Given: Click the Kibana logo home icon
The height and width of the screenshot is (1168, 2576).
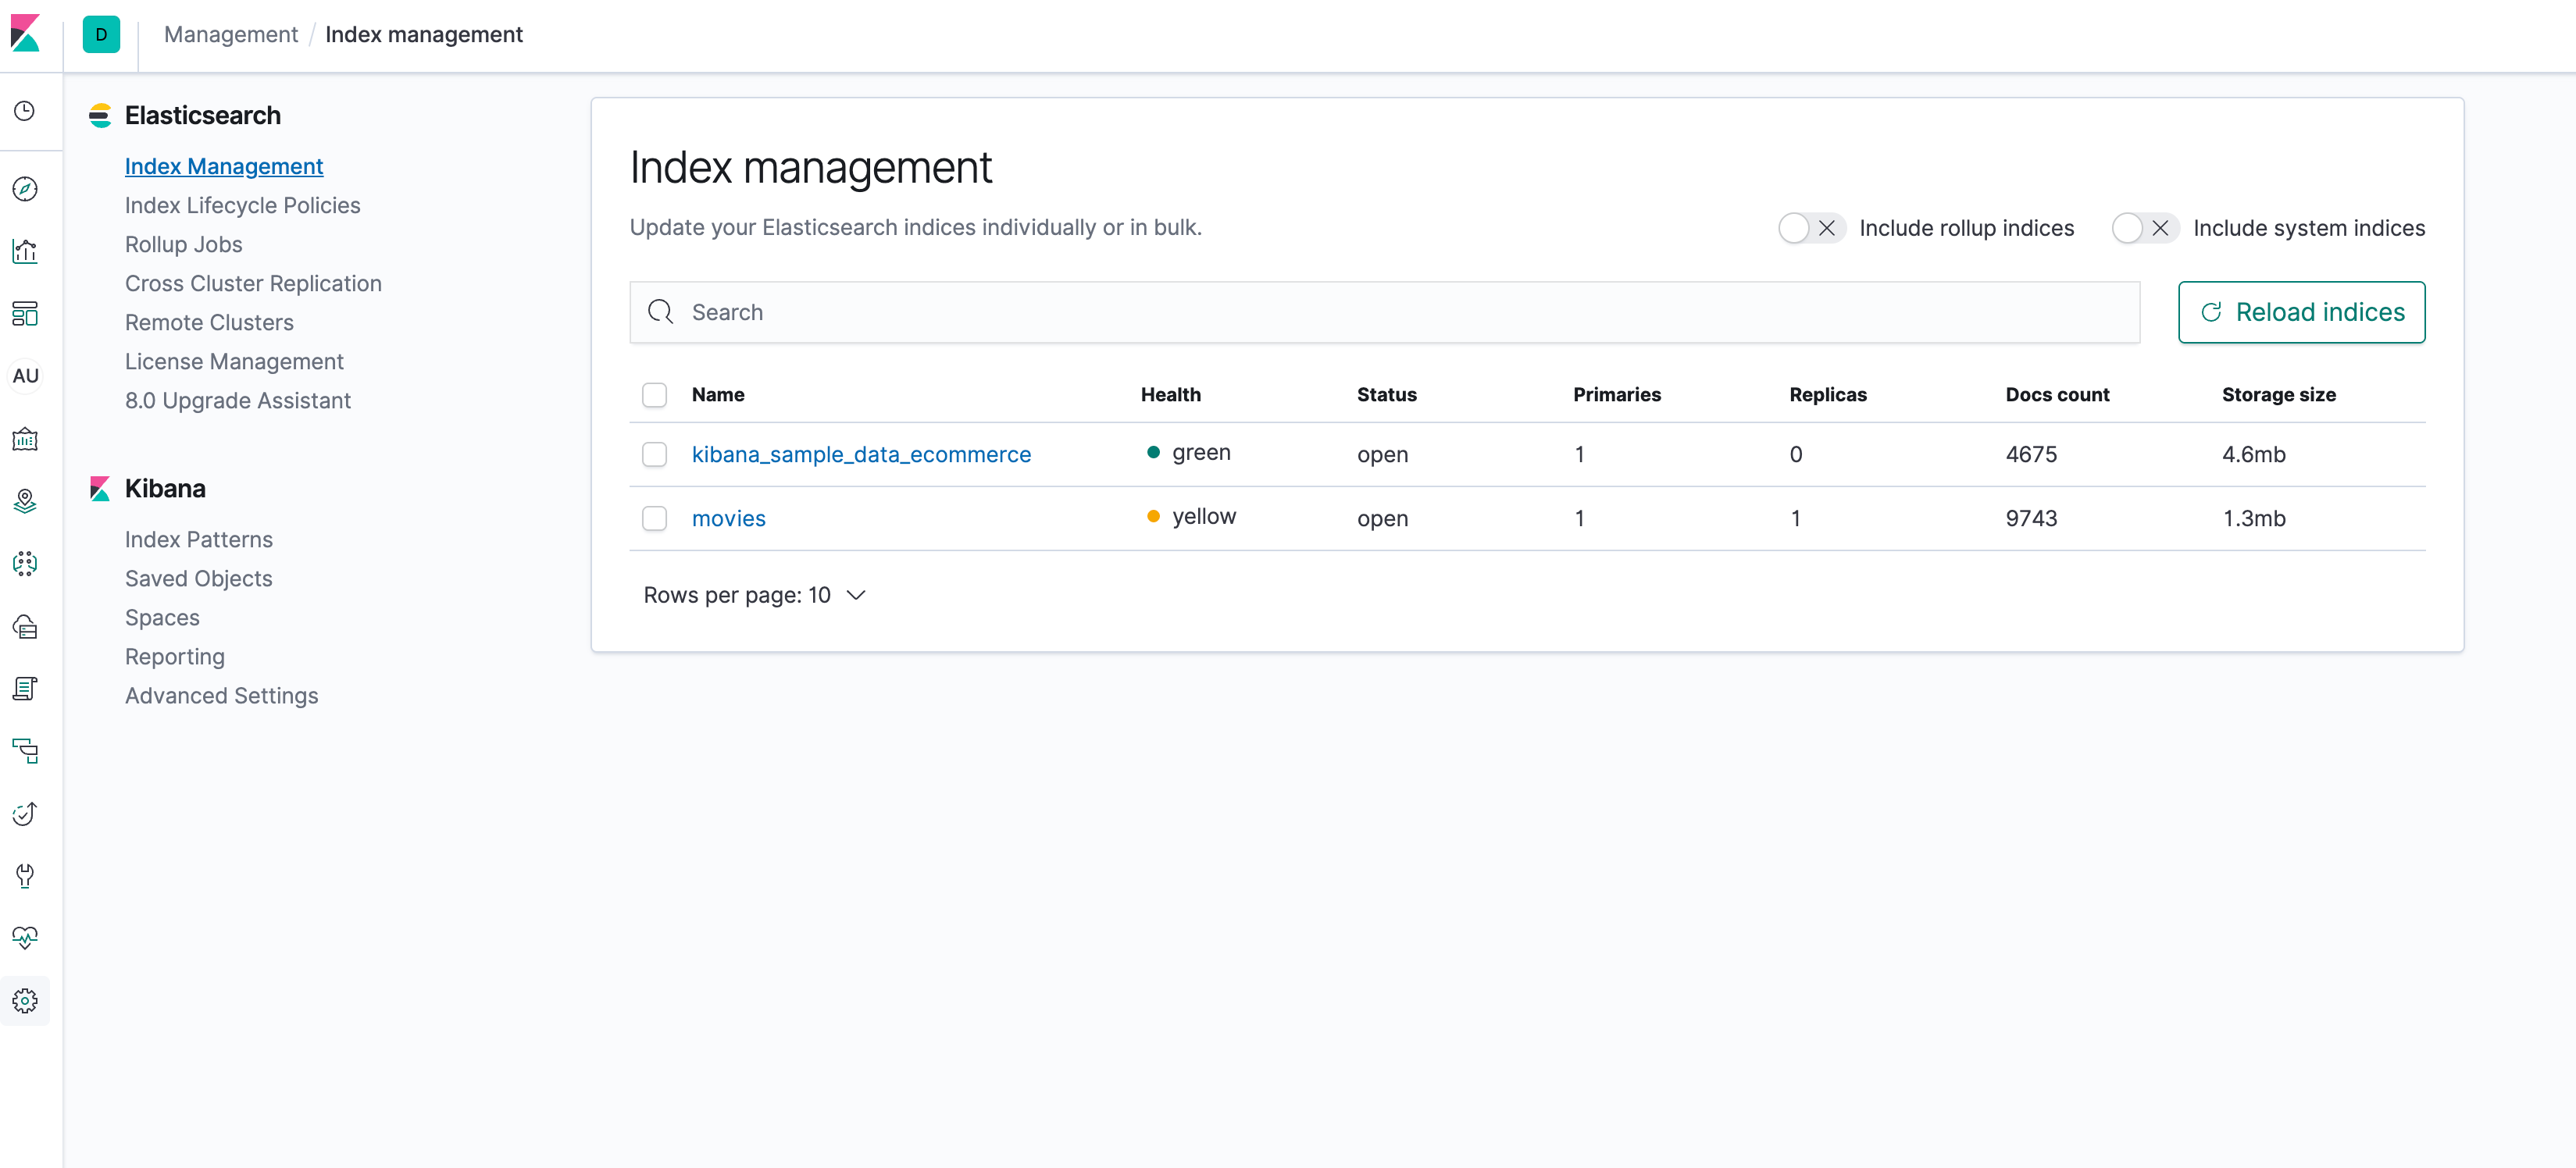Looking at the screenshot, I should [x=25, y=33].
